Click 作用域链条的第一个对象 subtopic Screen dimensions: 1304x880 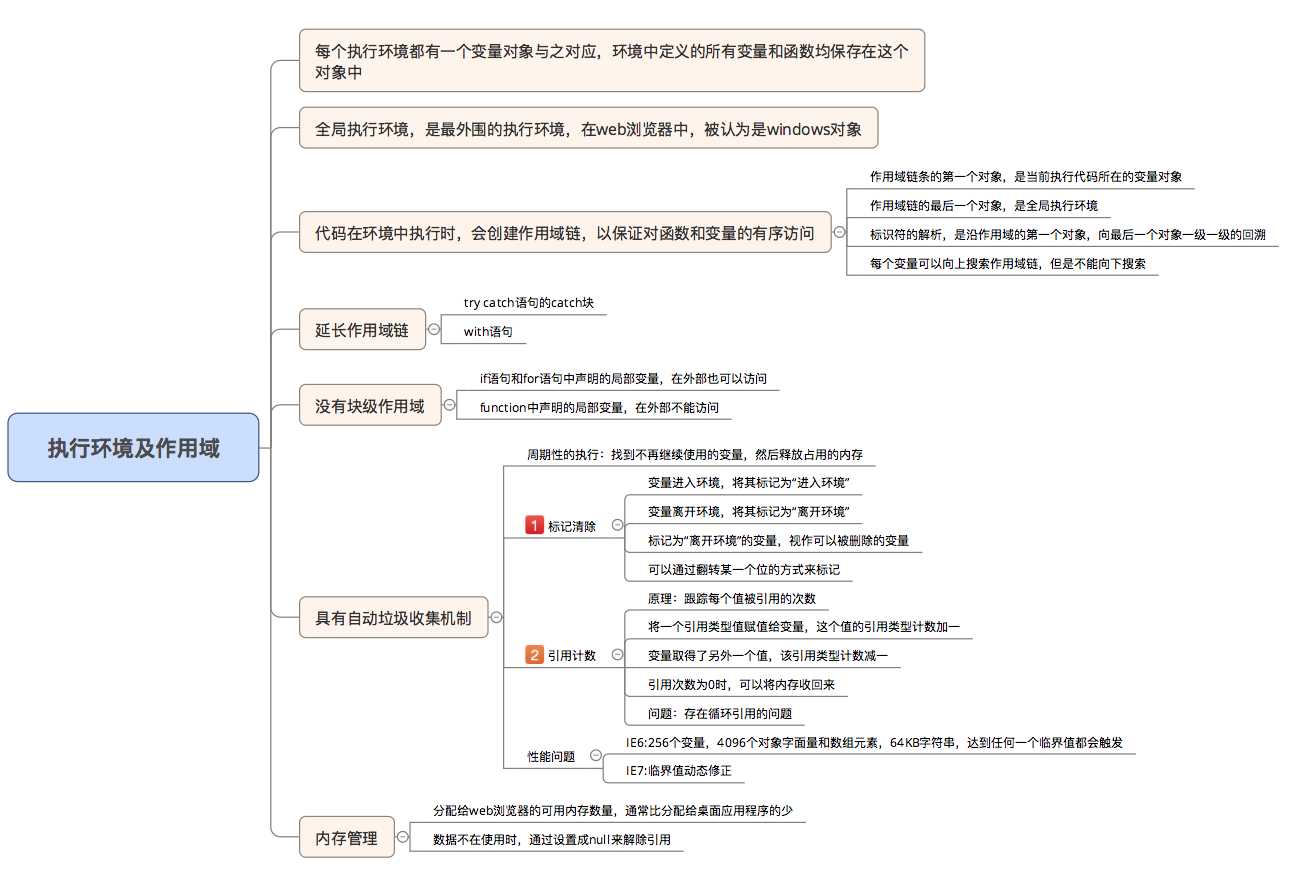click(1026, 176)
